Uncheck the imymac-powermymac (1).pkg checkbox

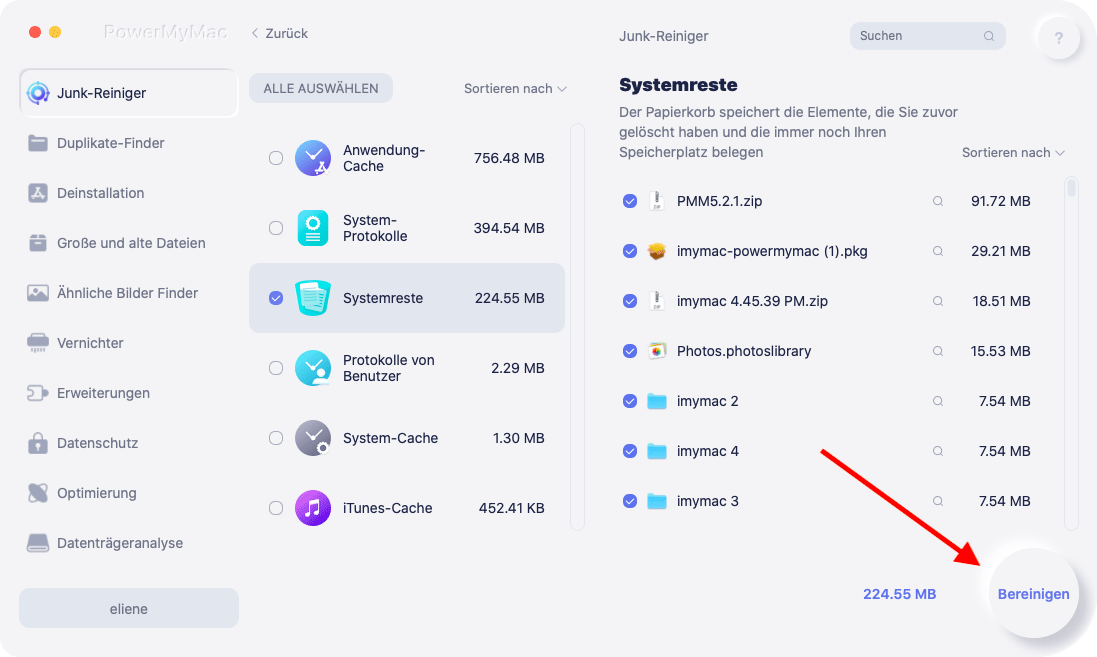click(630, 251)
